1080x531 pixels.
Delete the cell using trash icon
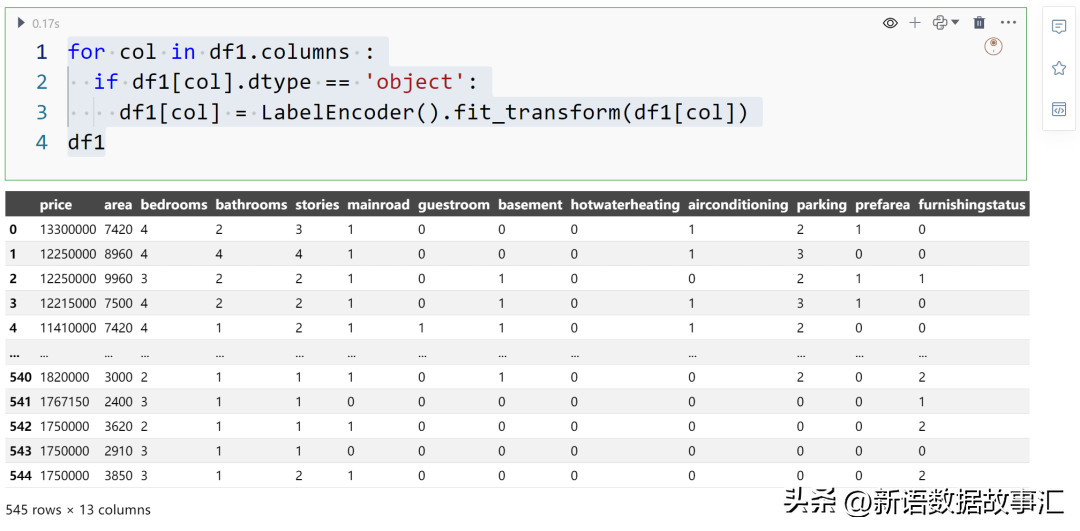[979, 23]
